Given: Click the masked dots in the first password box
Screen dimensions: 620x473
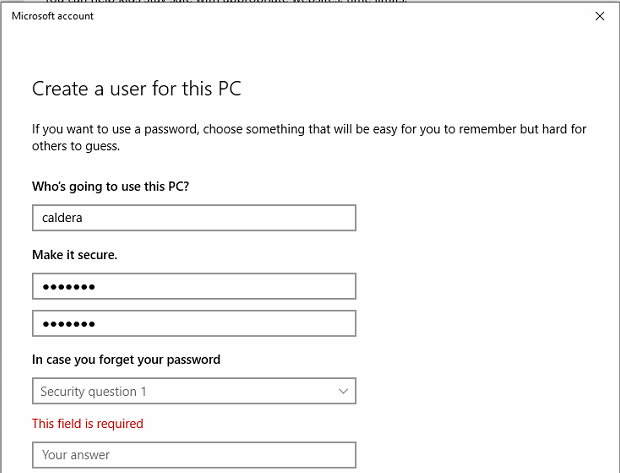Looking at the screenshot, I should pyautogui.click(x=68, y=287).
